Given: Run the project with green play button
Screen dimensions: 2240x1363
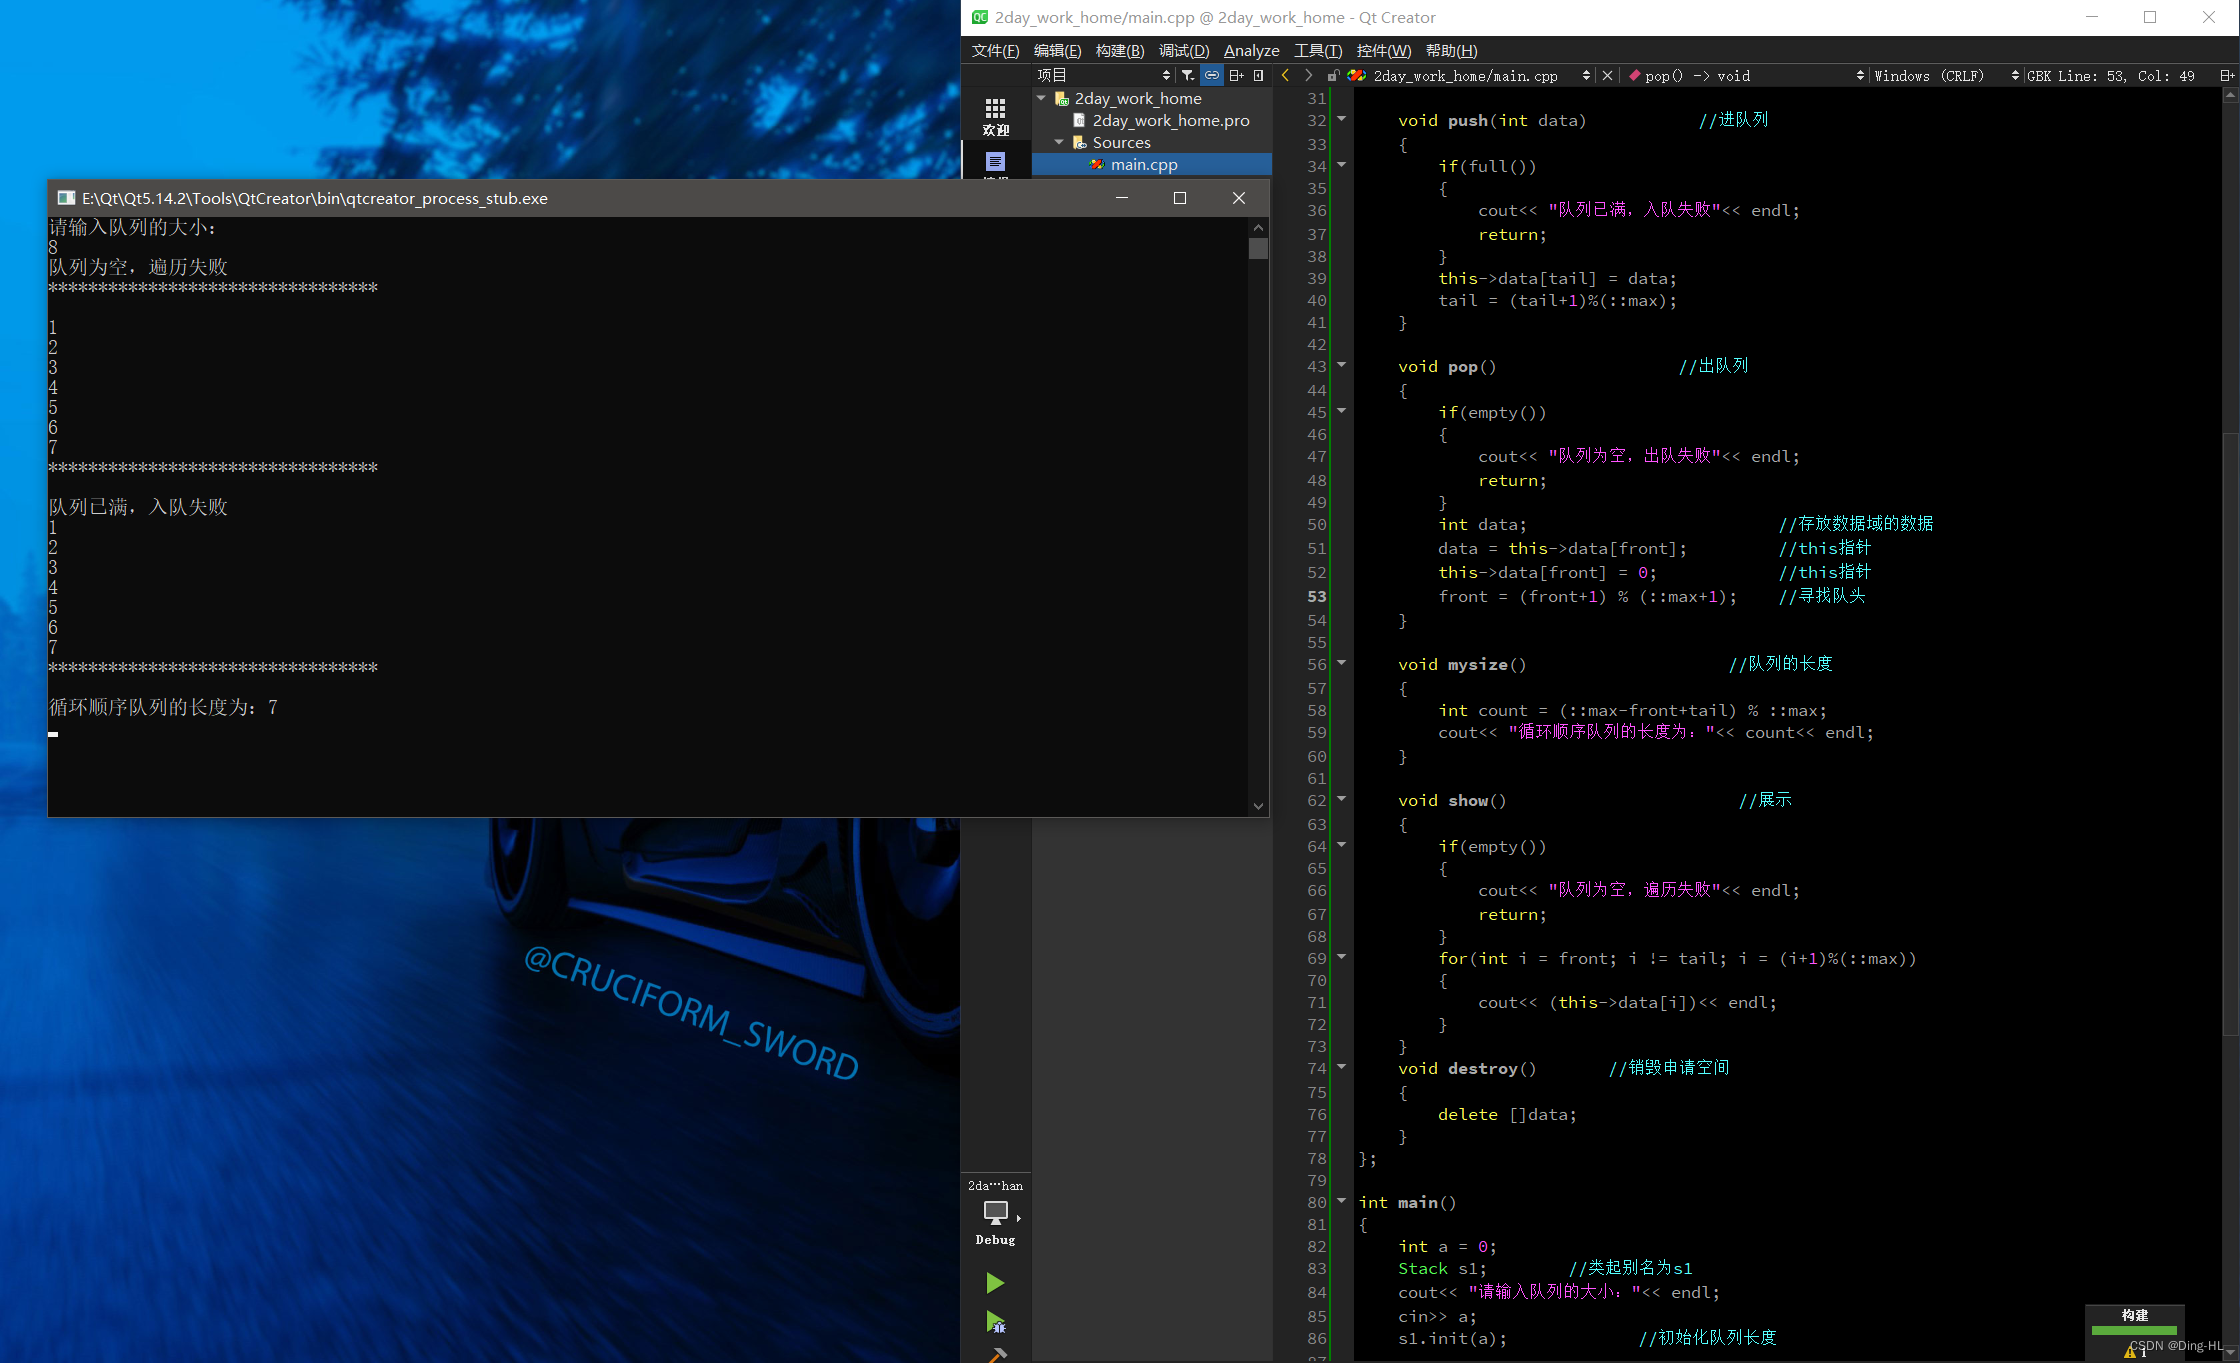Looking at the screenshot, I should pos(994,1283).
